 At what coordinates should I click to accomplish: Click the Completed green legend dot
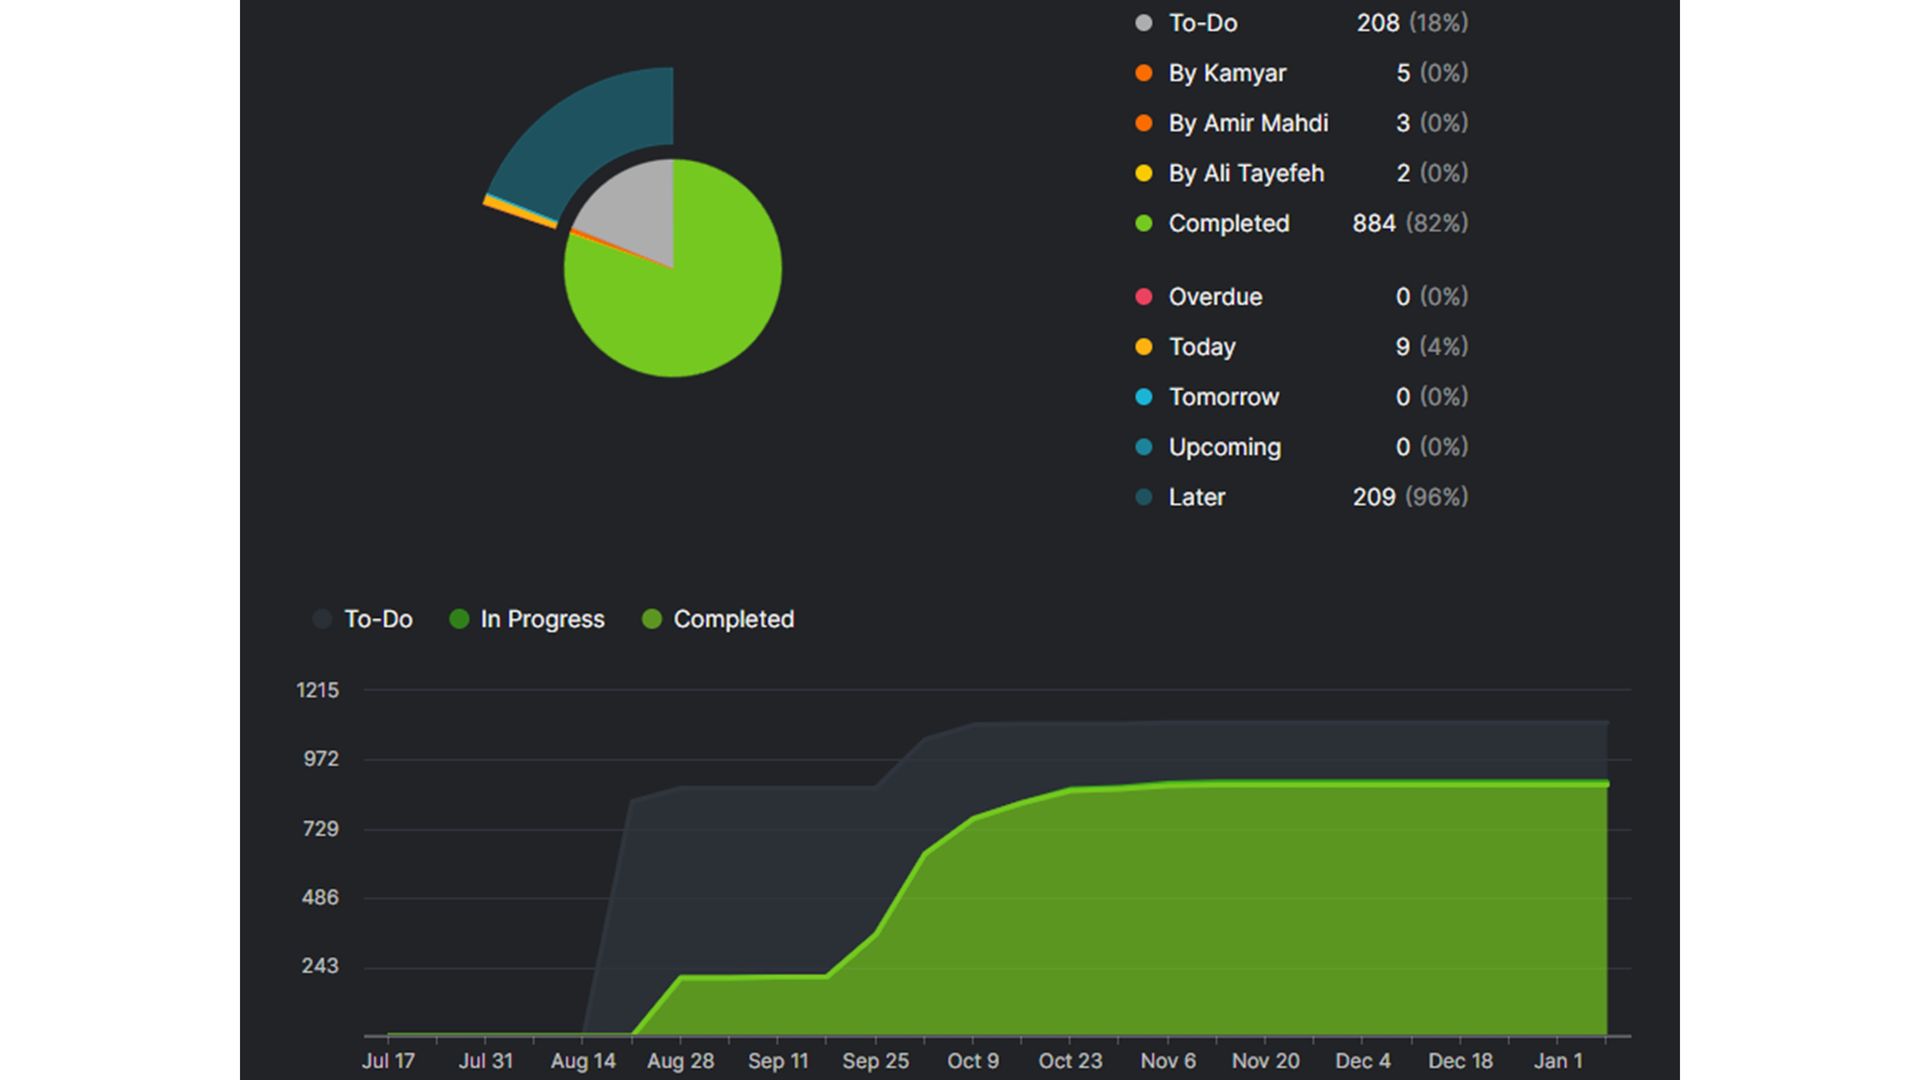coord(1144,223)
